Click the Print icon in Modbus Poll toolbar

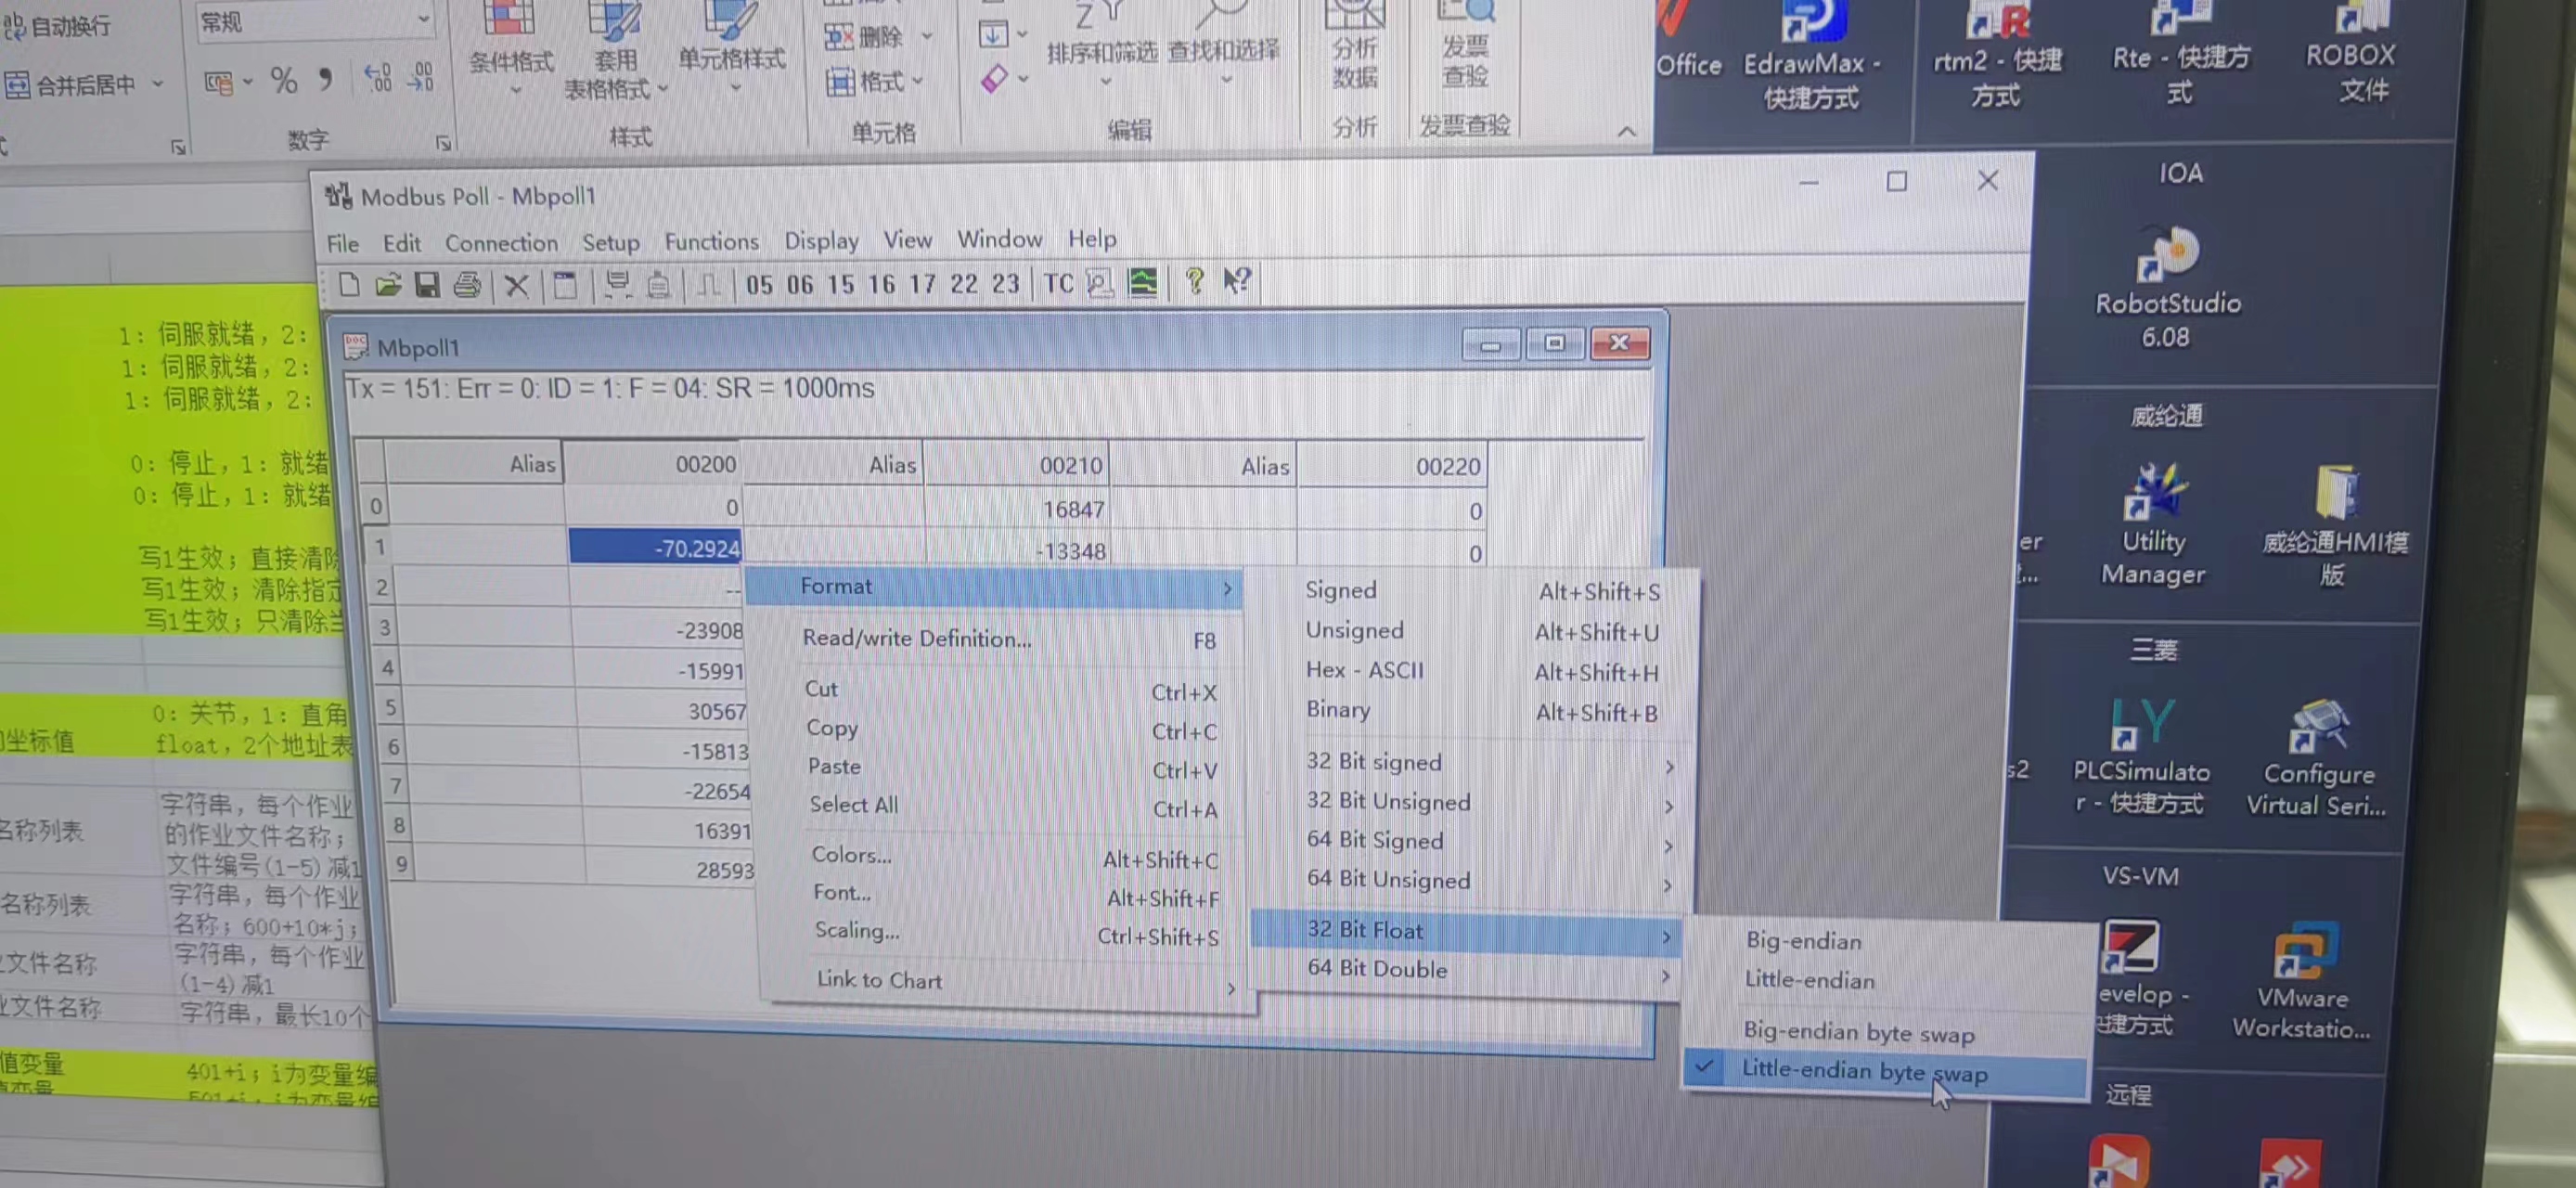tap(466, 284)
